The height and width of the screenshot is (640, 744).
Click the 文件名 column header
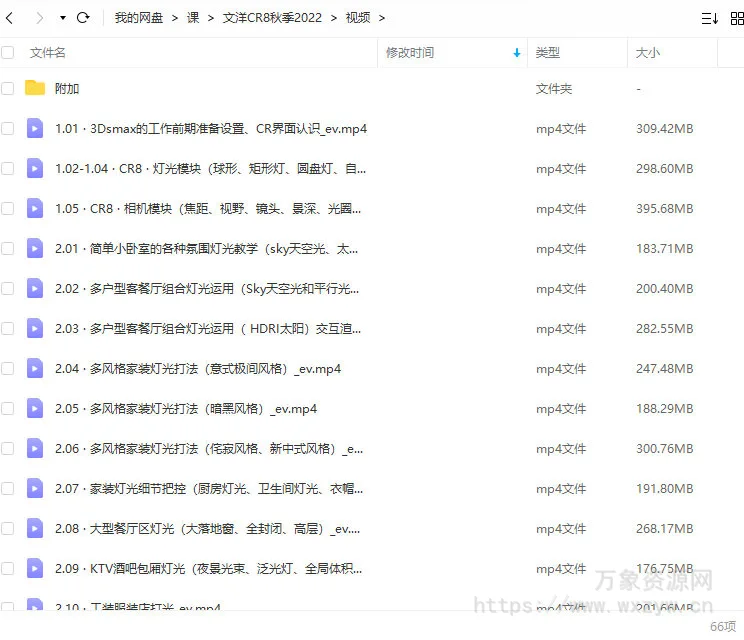point(48,53)
